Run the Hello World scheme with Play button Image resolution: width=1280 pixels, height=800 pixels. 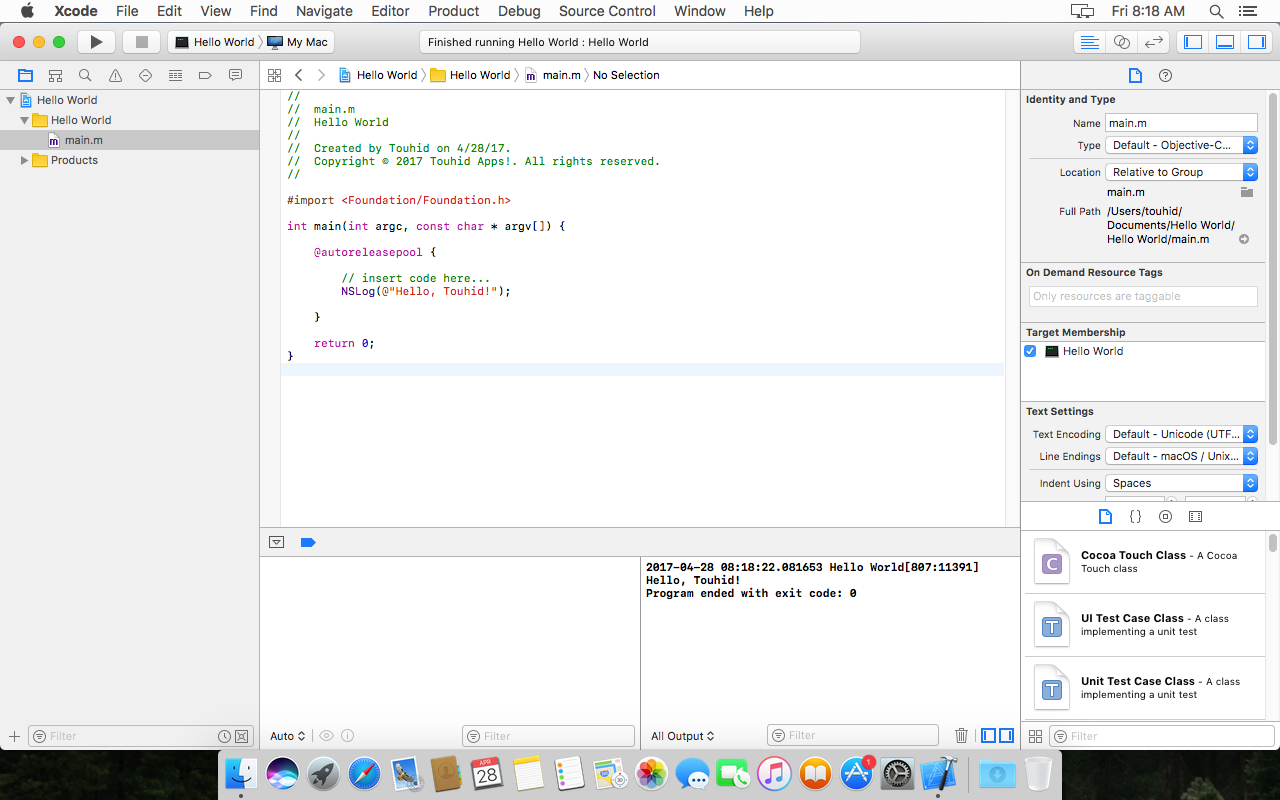tap(96, 42)
